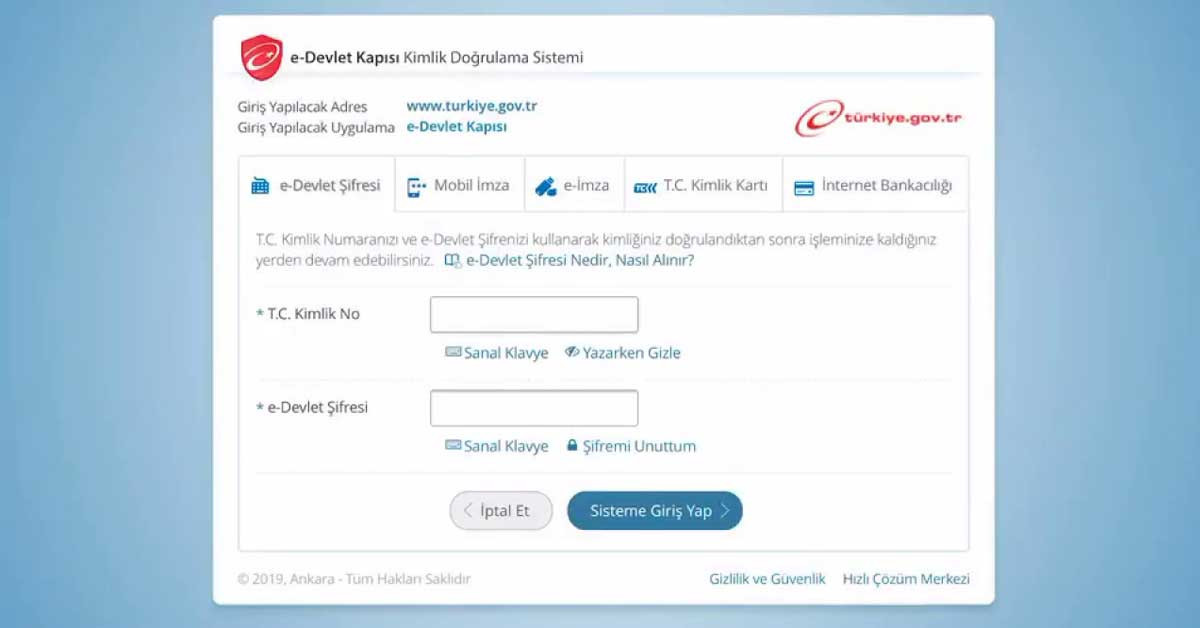
Task: Click the www.turkiye.gov.tr address text
Action: point(472,106)
